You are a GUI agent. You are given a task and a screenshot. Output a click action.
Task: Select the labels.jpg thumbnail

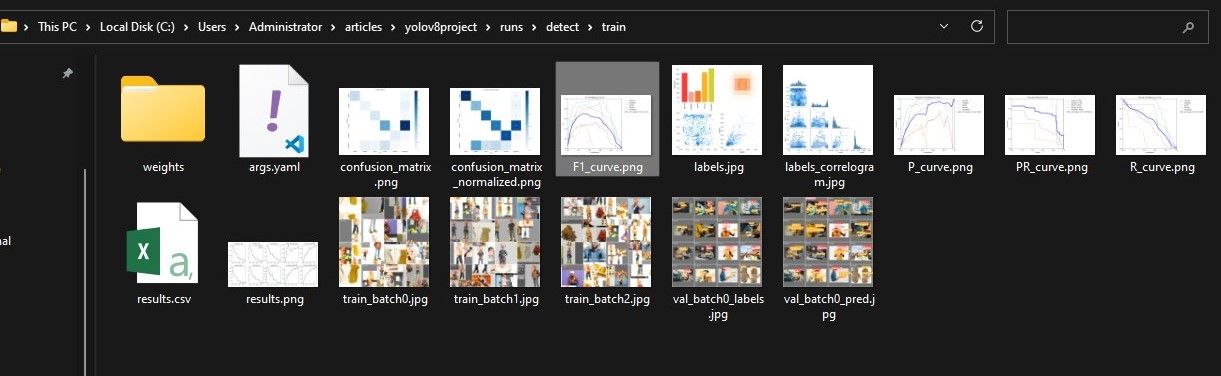718,110
